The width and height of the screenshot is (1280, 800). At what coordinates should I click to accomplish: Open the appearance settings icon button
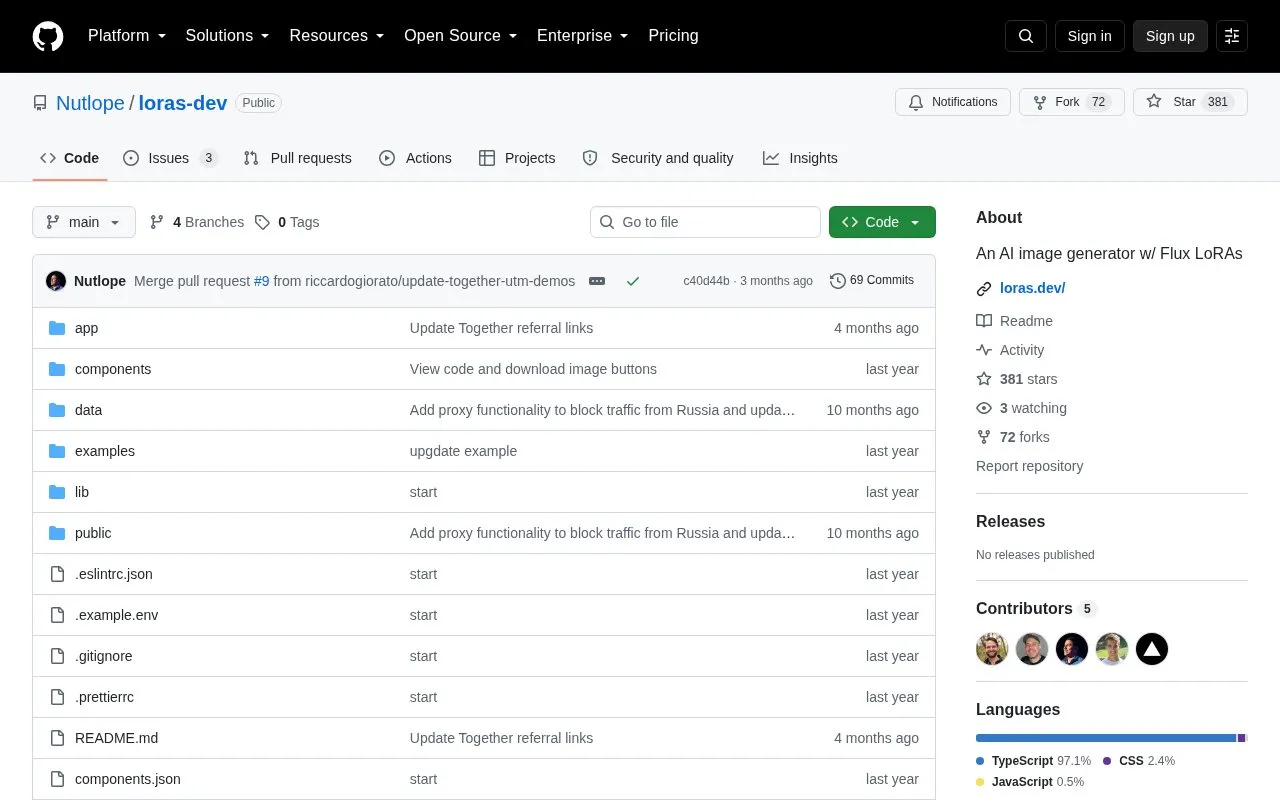(1232, 36)
